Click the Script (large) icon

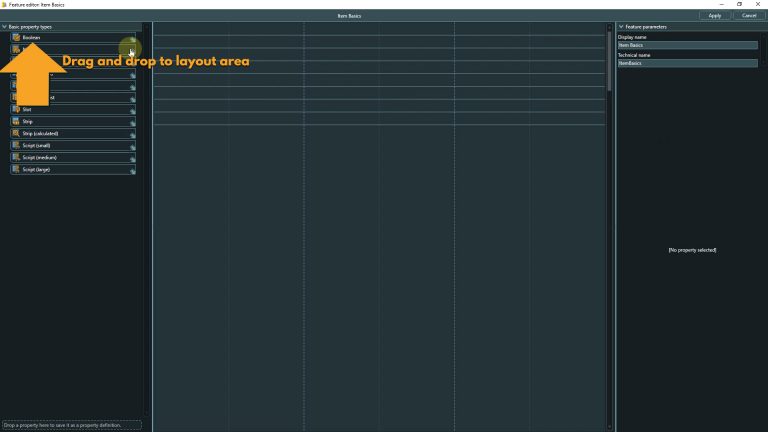pyautogui.click(x=16, y=169)
